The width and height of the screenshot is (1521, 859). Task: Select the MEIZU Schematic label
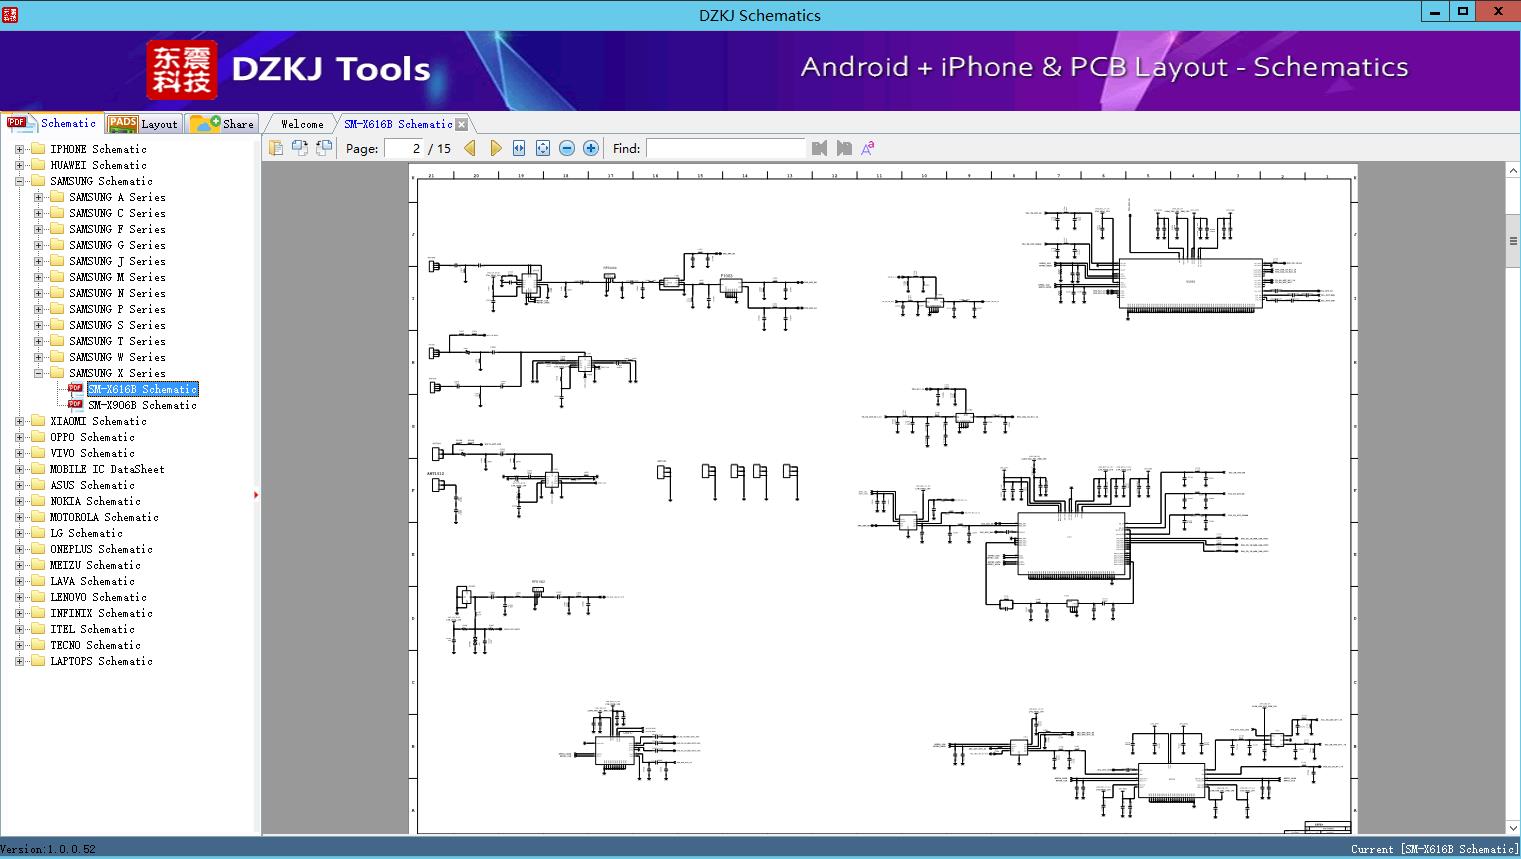pos(95,565)
